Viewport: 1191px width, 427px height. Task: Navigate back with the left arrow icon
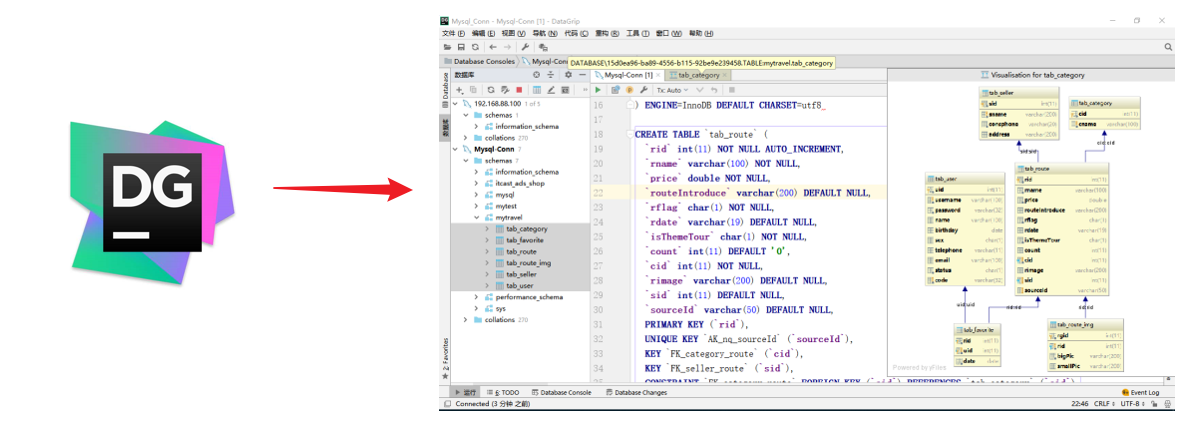click(x=493, y=47)
